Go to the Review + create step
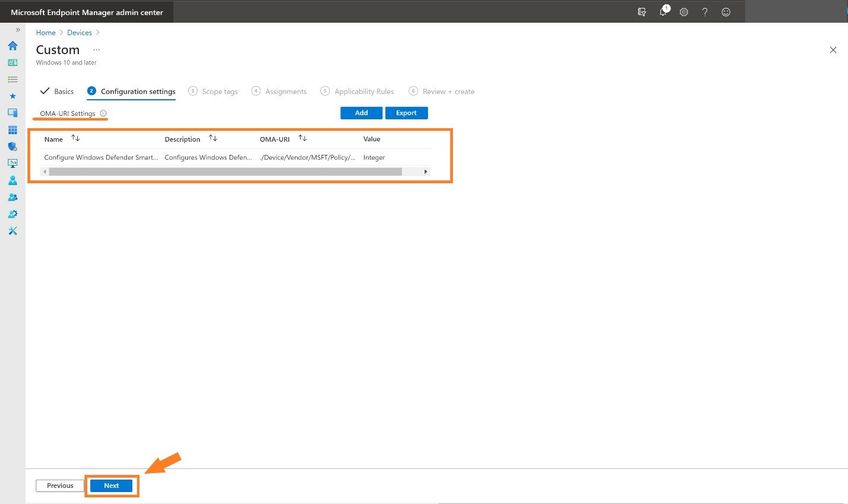The width and height of the screenshot is (848, 504). [x=441, y=91]
